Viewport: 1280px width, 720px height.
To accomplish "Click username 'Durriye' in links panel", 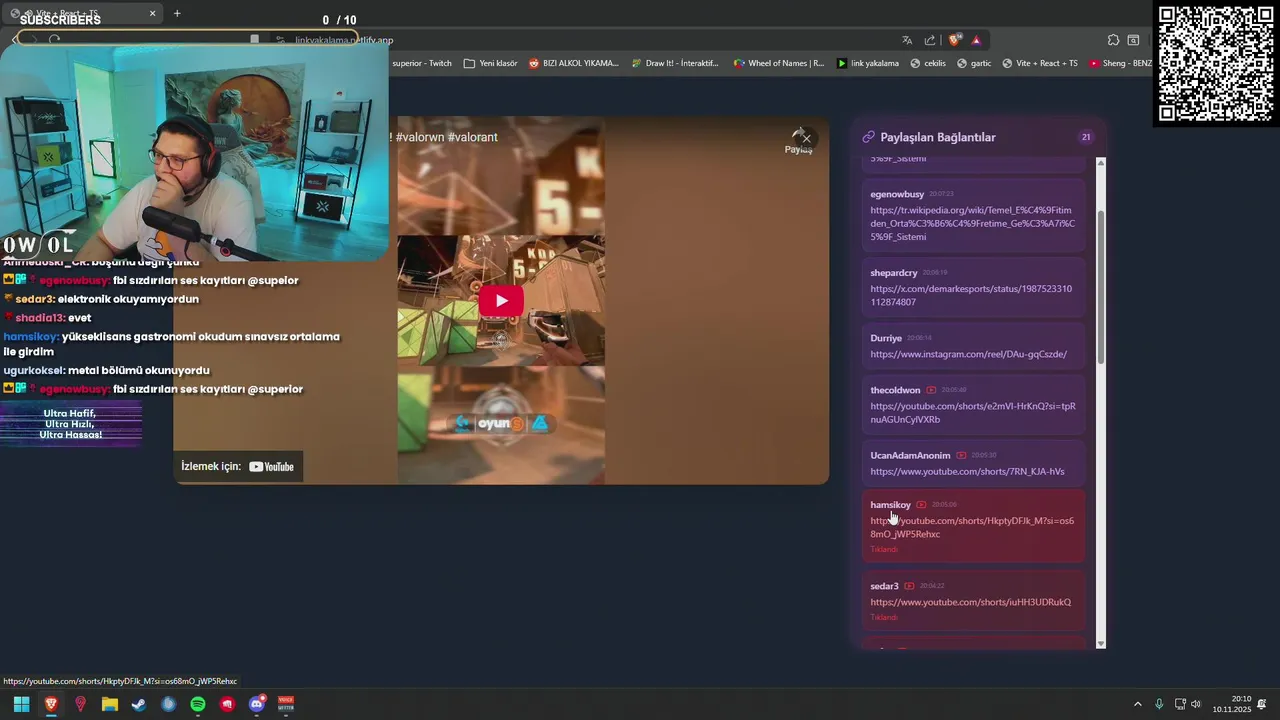I will tap(886, 338).
